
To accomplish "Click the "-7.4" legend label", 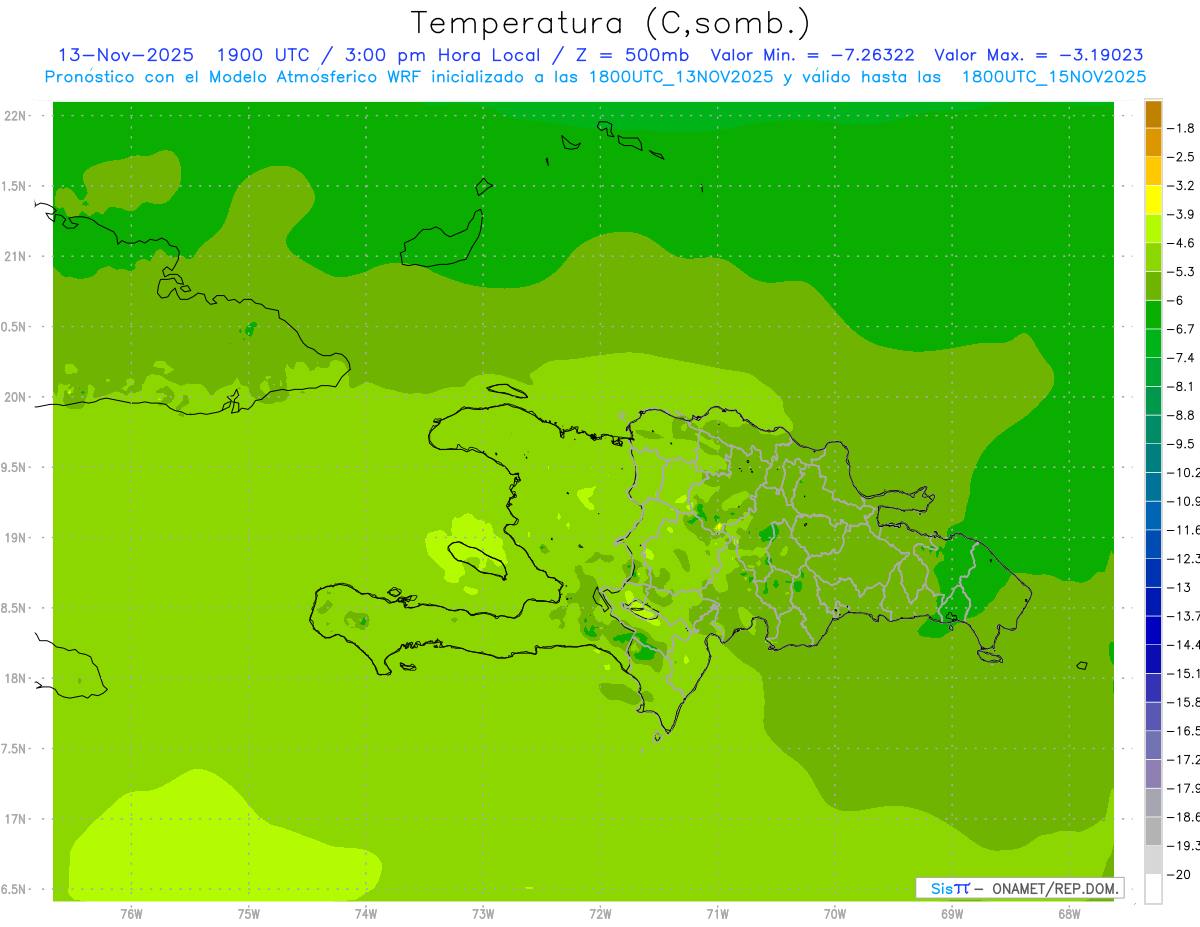I will 1182,357.
